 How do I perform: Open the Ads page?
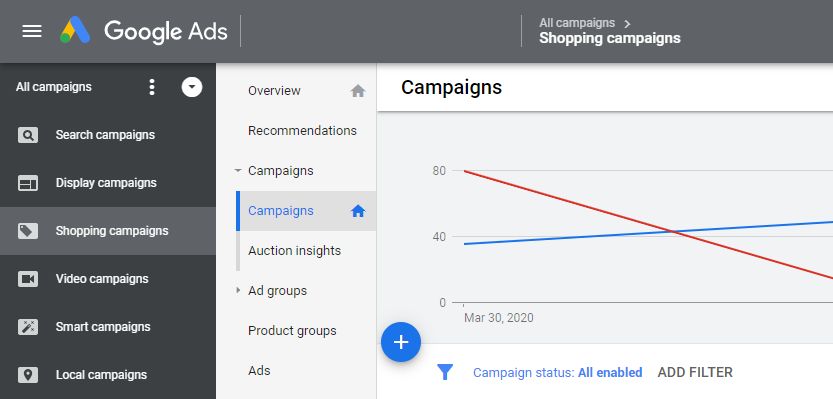[x=259, y=371]
